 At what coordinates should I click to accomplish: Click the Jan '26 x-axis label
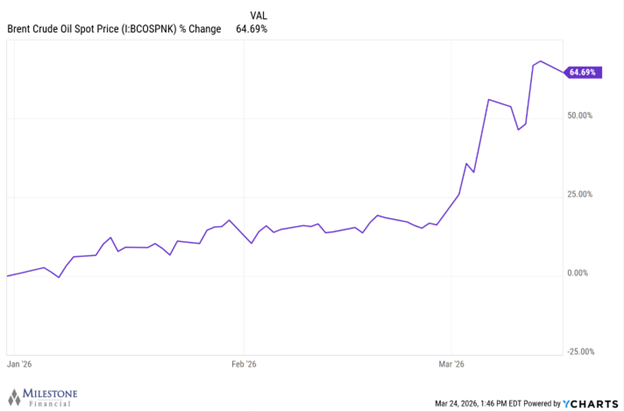pyautogui.click(x=19, y=365)
